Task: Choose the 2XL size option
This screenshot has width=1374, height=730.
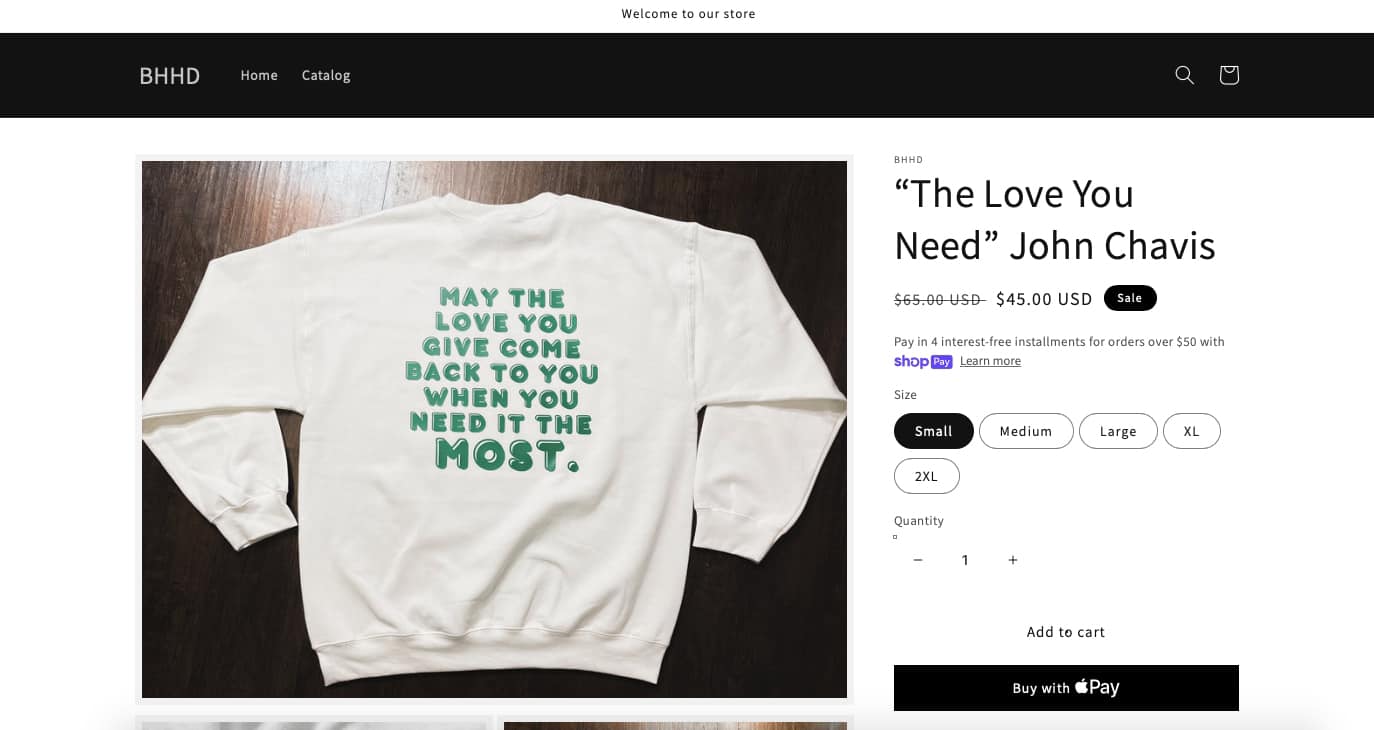Action: [927, 476]
